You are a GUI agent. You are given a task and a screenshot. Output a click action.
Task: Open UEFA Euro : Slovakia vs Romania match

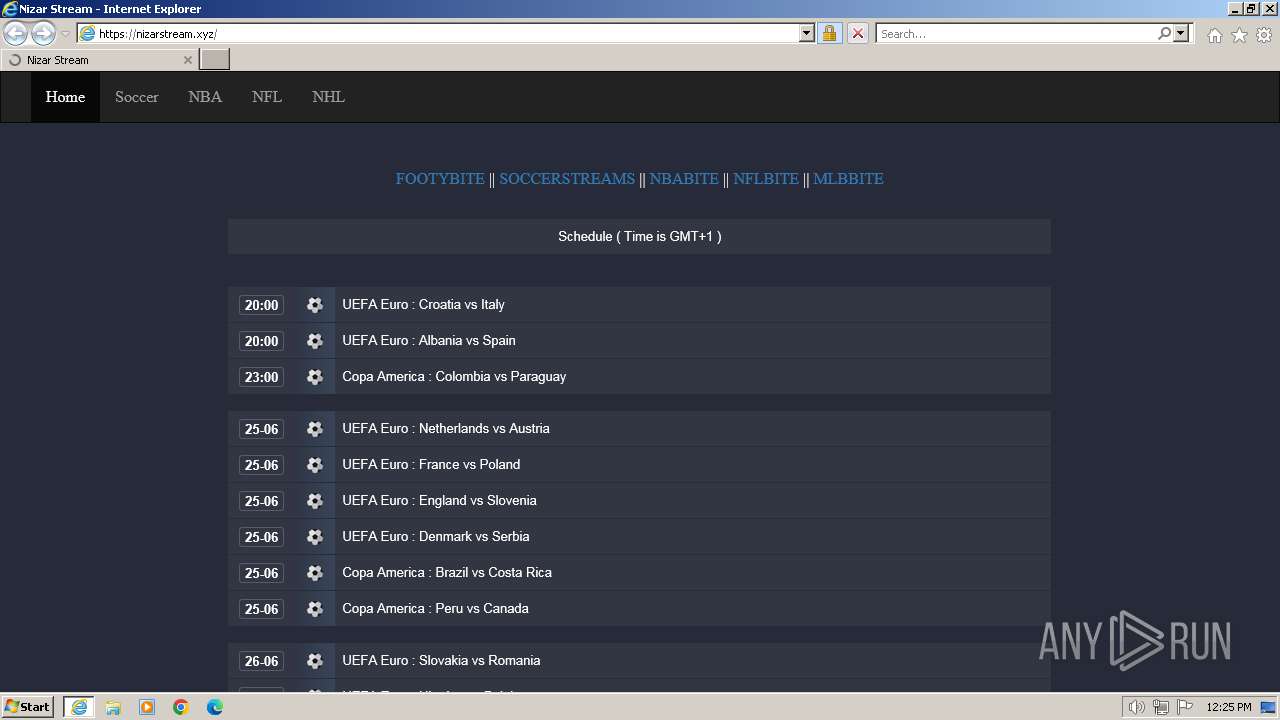pos(441,661)
